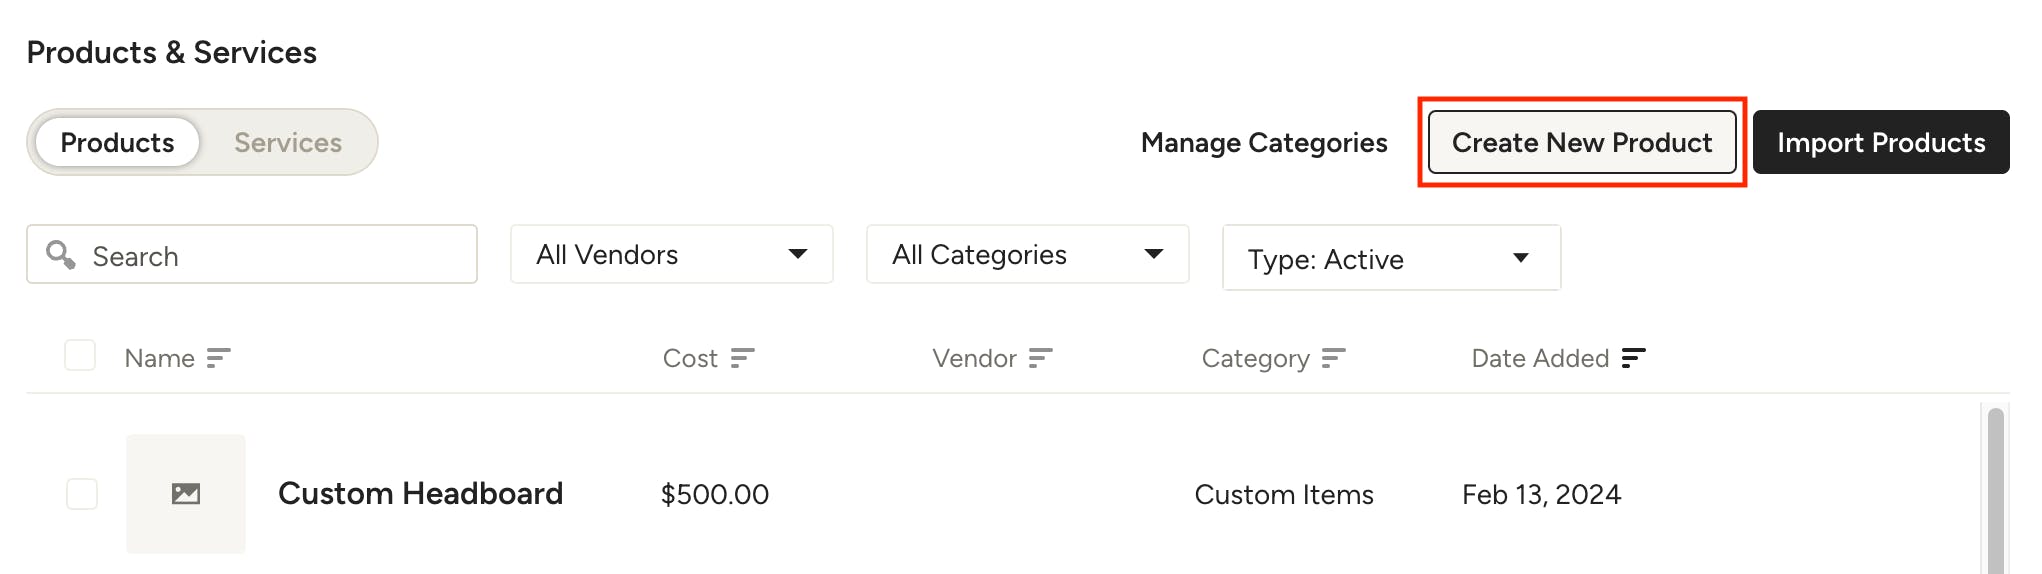This screenshot has width=2042, height=574.
Task: Select the Products tab
Action: 117,143
